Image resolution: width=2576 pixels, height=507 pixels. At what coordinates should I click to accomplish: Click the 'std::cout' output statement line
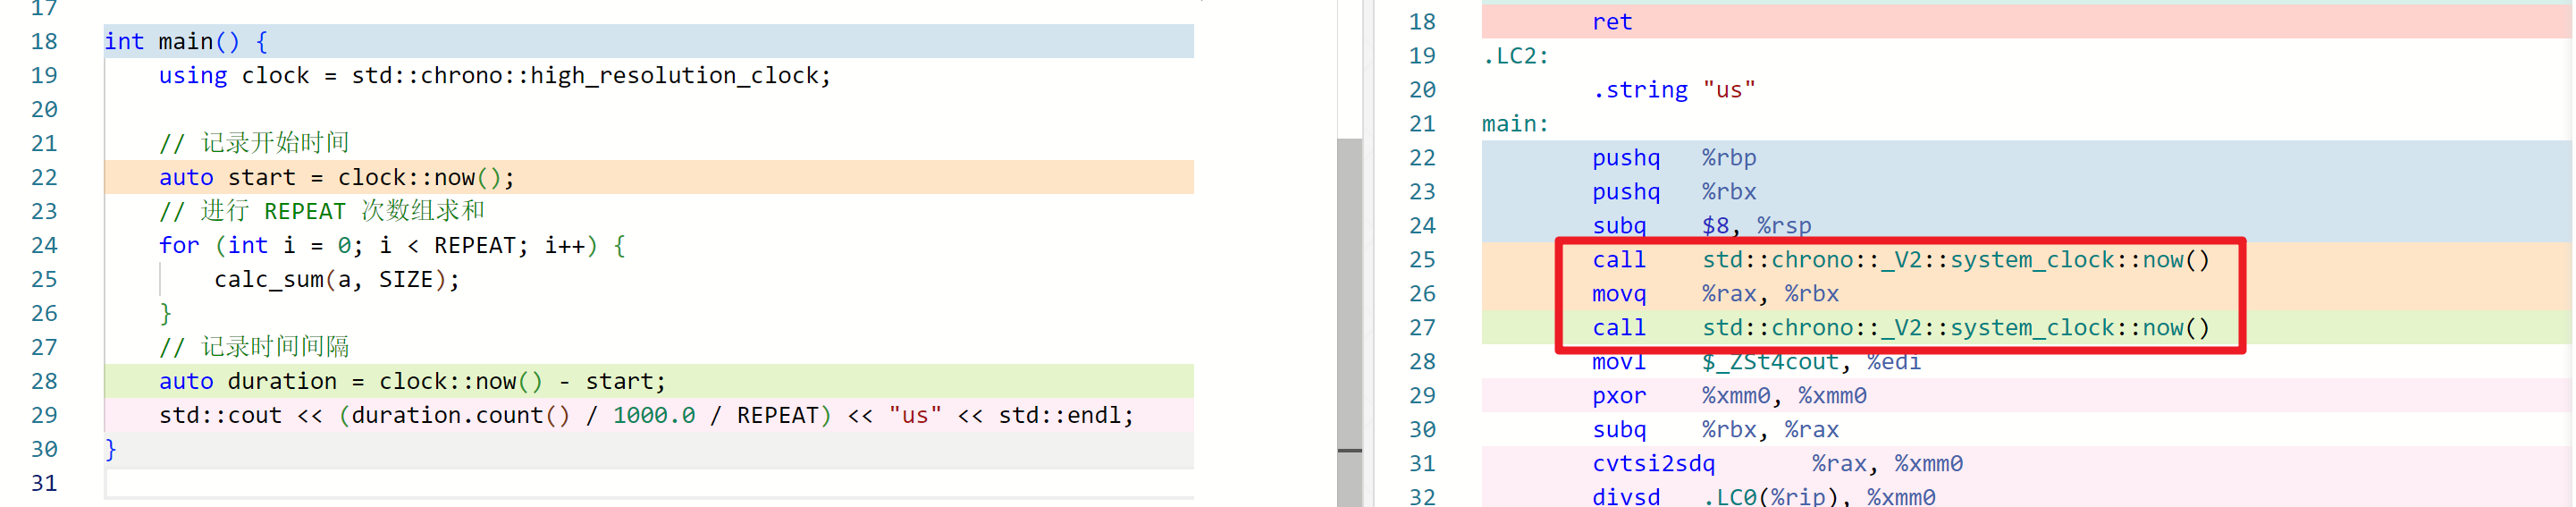(646, 416)
